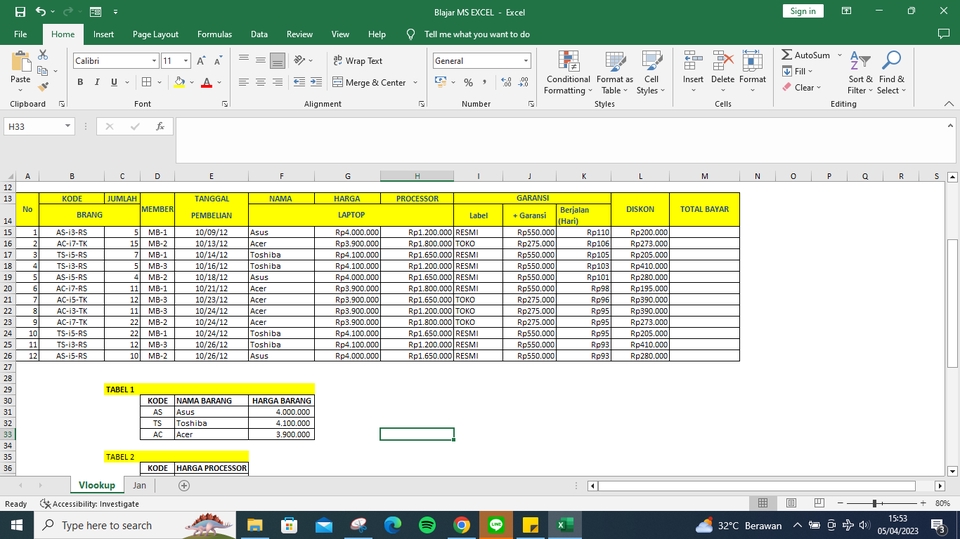
Task: Open the General number format dropdown
Action: (525, 61)
